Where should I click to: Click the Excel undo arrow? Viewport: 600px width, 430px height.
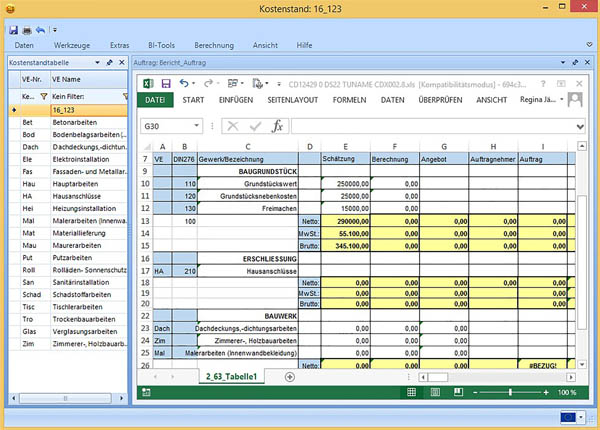184,83
